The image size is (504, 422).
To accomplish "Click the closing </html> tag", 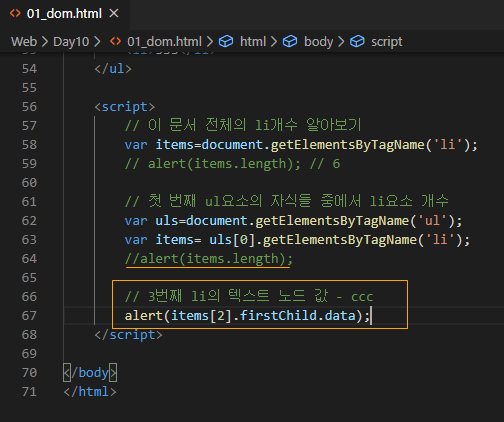I will coord(90,392).
